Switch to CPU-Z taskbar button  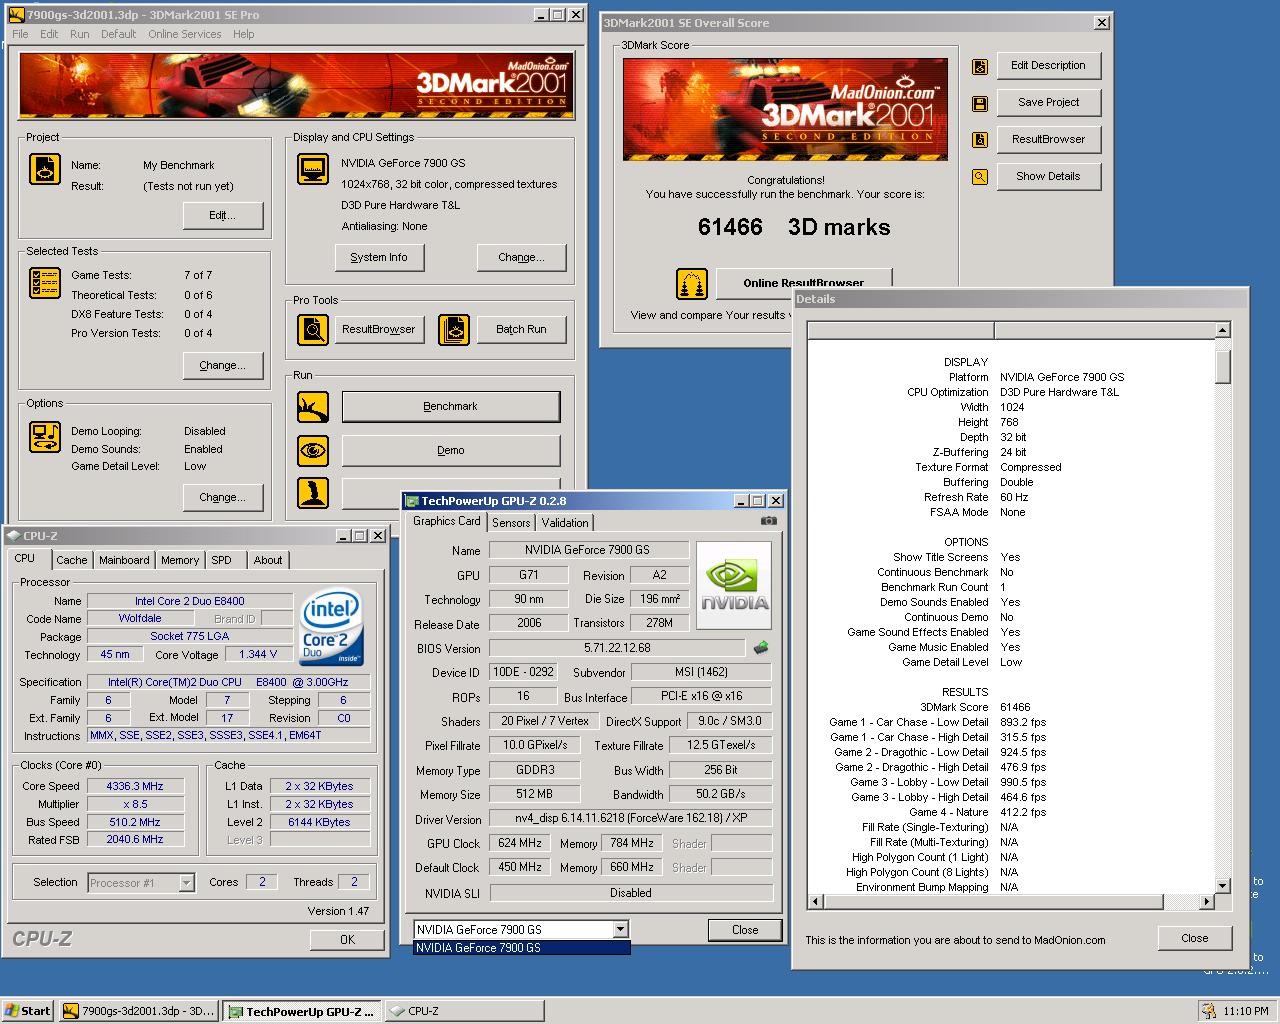coord(465,1011)
